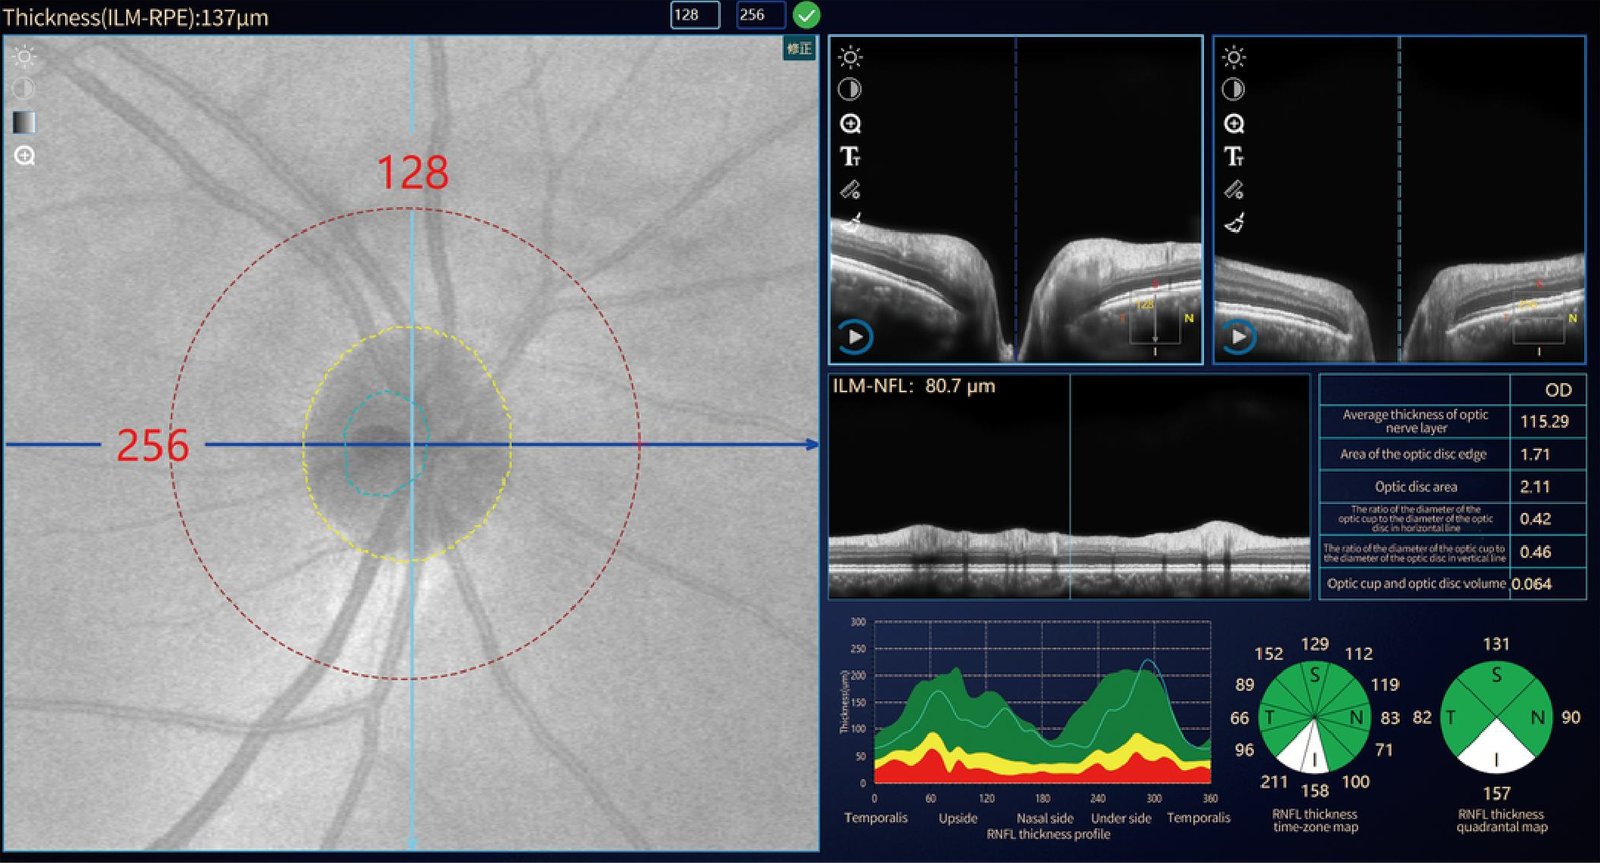Click the grayscale gradient icon on the fundus image
The height and width of the screenshot is (863, 1600).
(24, 122)
